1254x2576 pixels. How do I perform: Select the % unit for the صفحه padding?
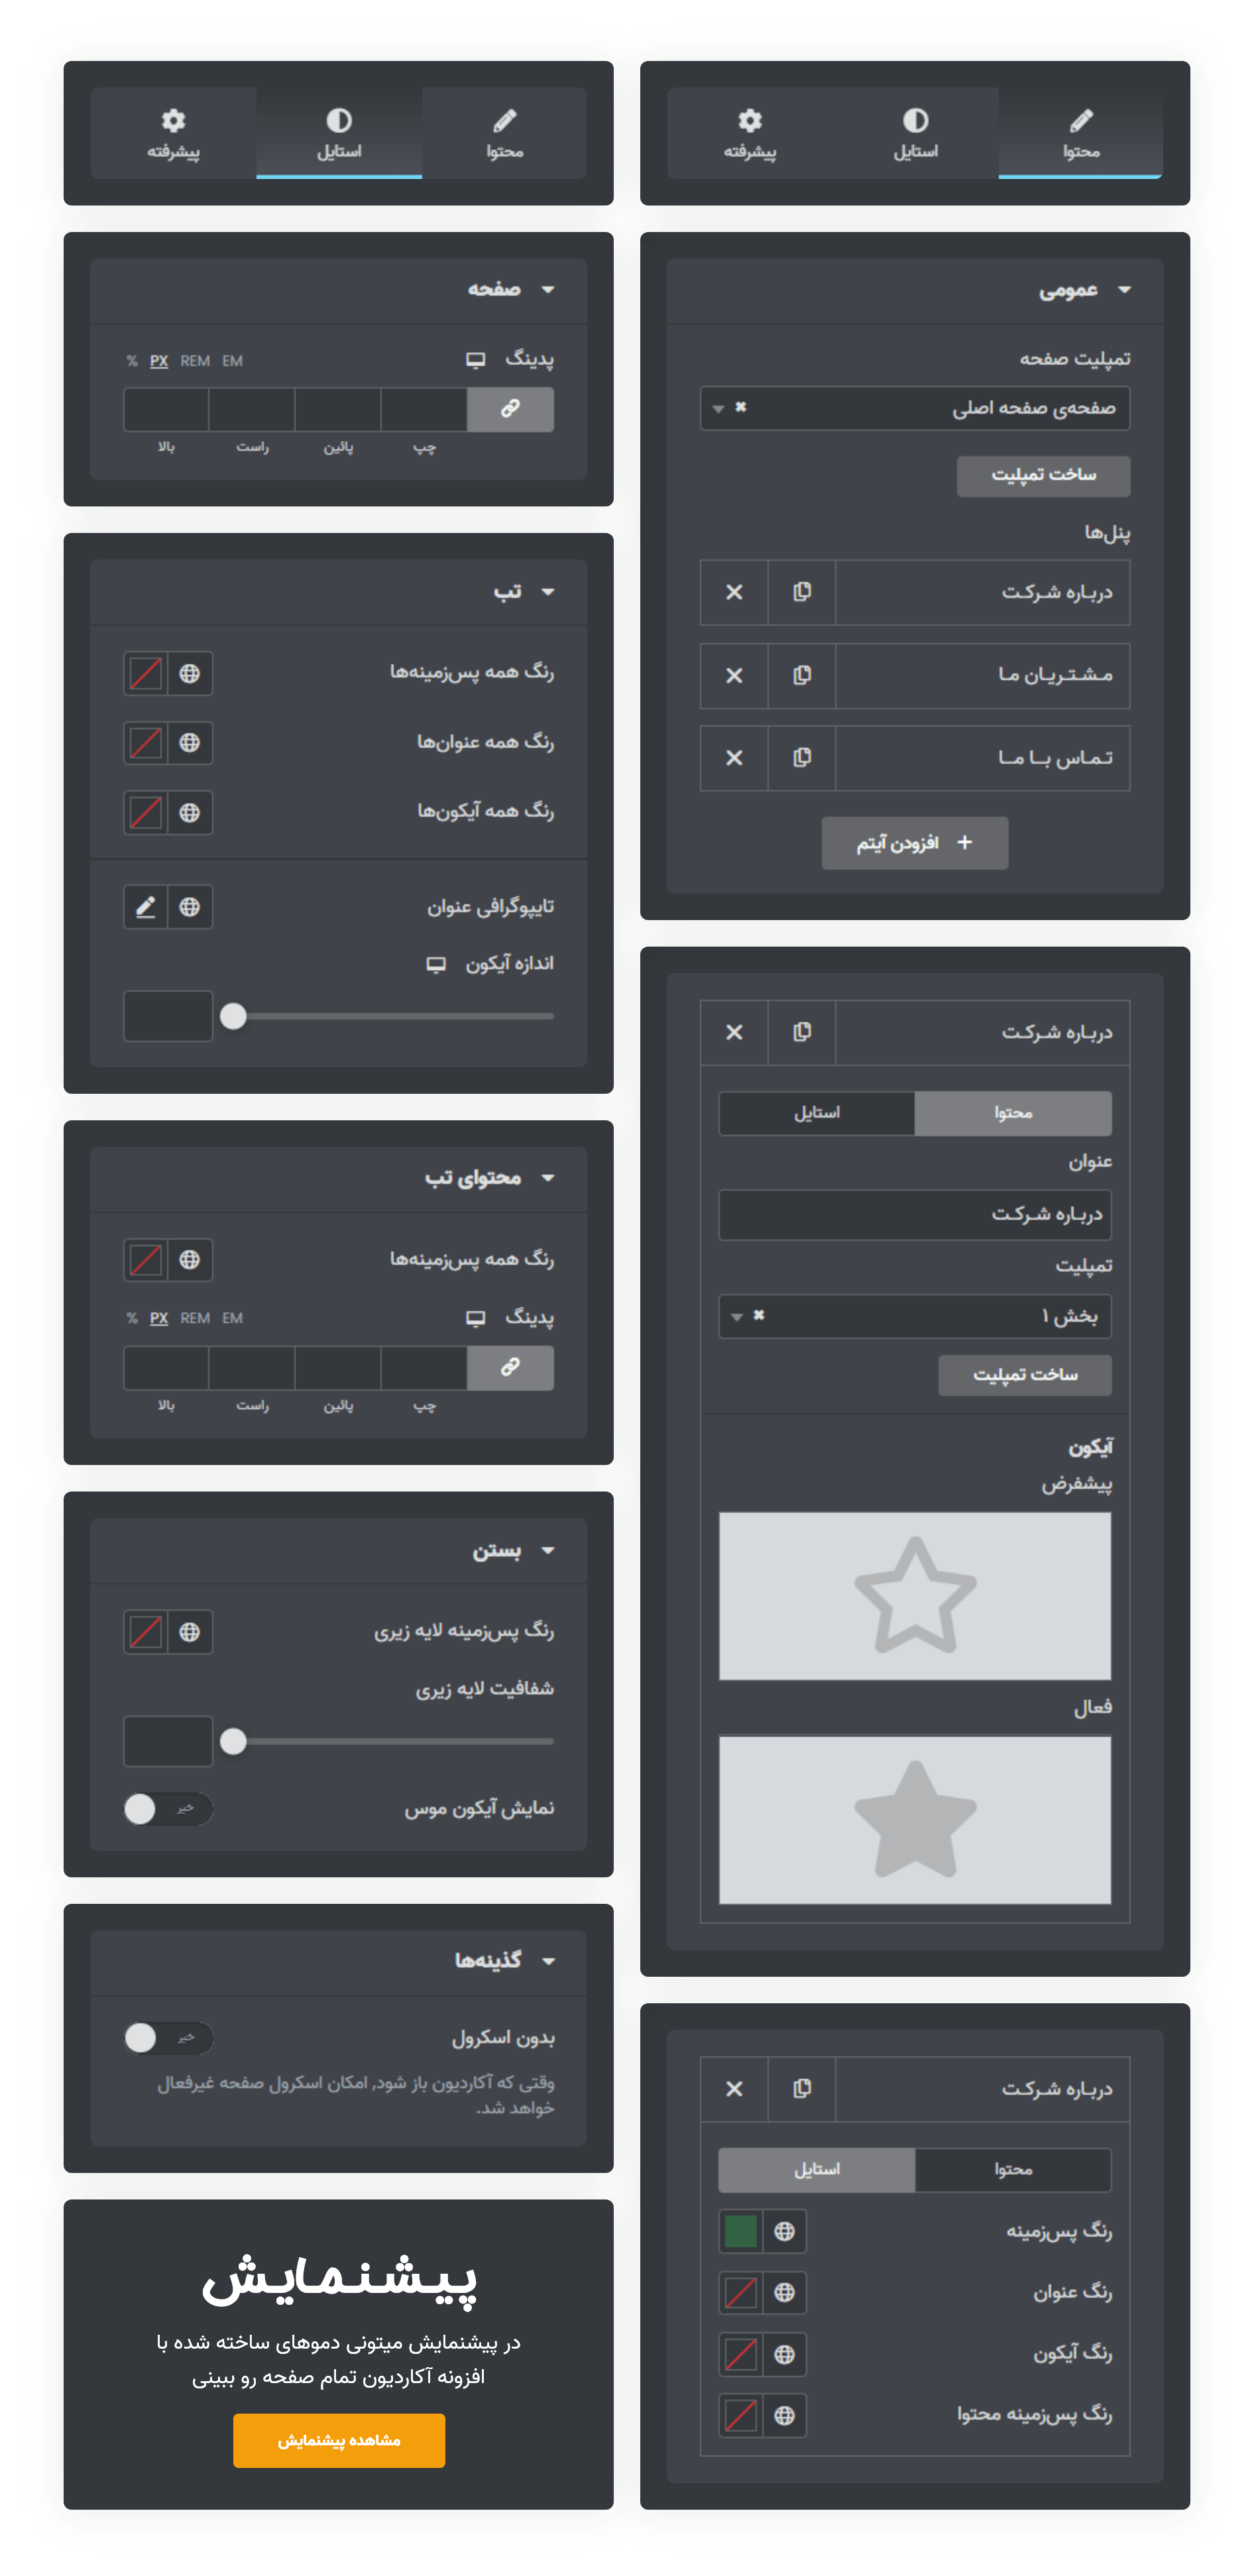click(132, 361)
